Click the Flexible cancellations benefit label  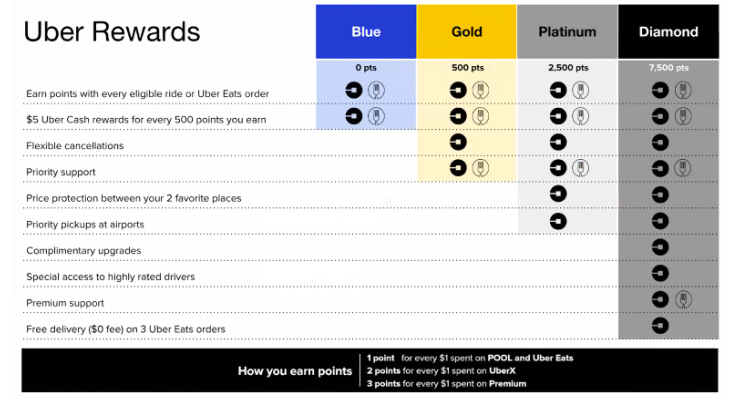coord(76,146)
